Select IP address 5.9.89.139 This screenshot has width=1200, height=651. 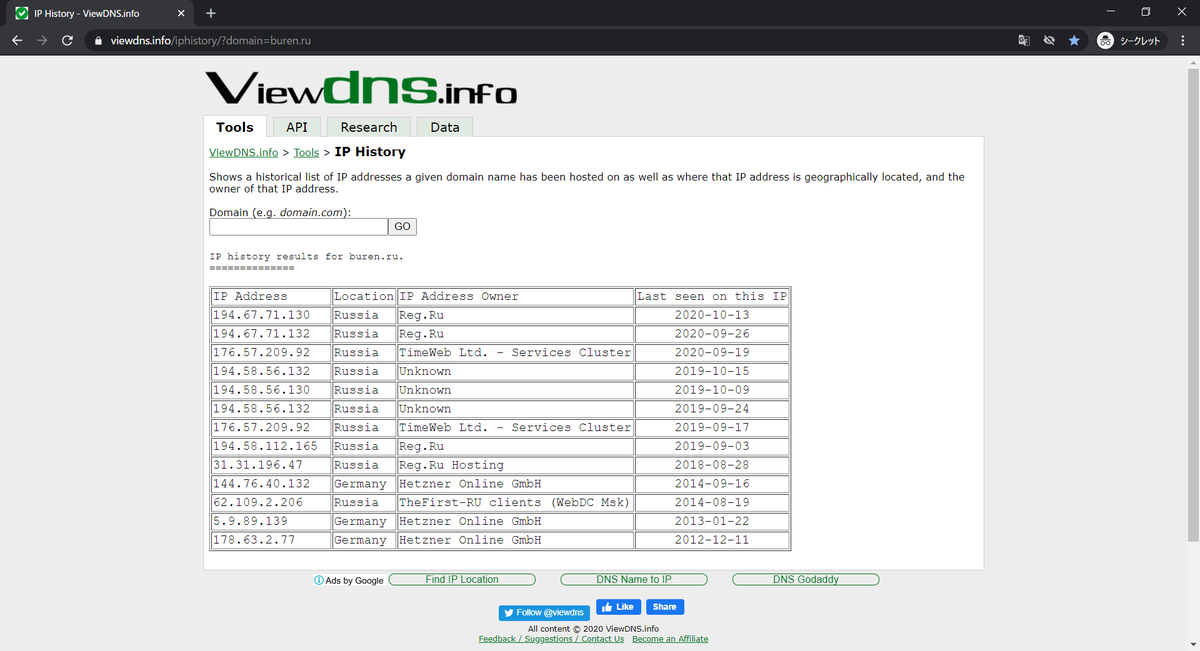[x=250, y=522]
